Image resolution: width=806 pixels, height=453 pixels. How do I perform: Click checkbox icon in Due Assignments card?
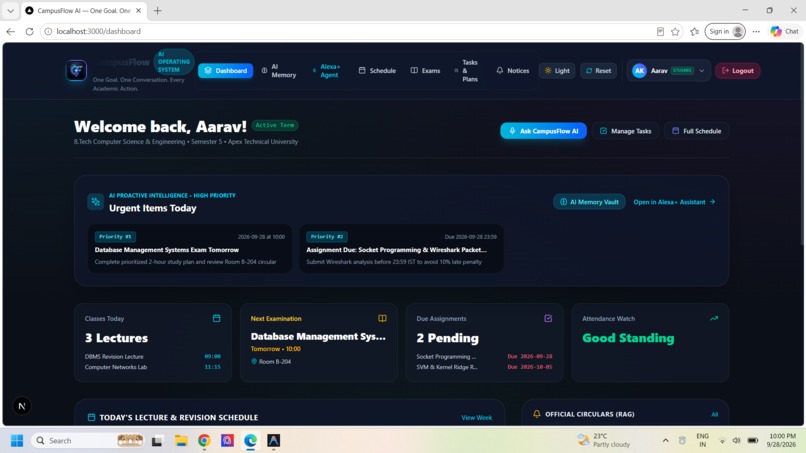[548, 318]
